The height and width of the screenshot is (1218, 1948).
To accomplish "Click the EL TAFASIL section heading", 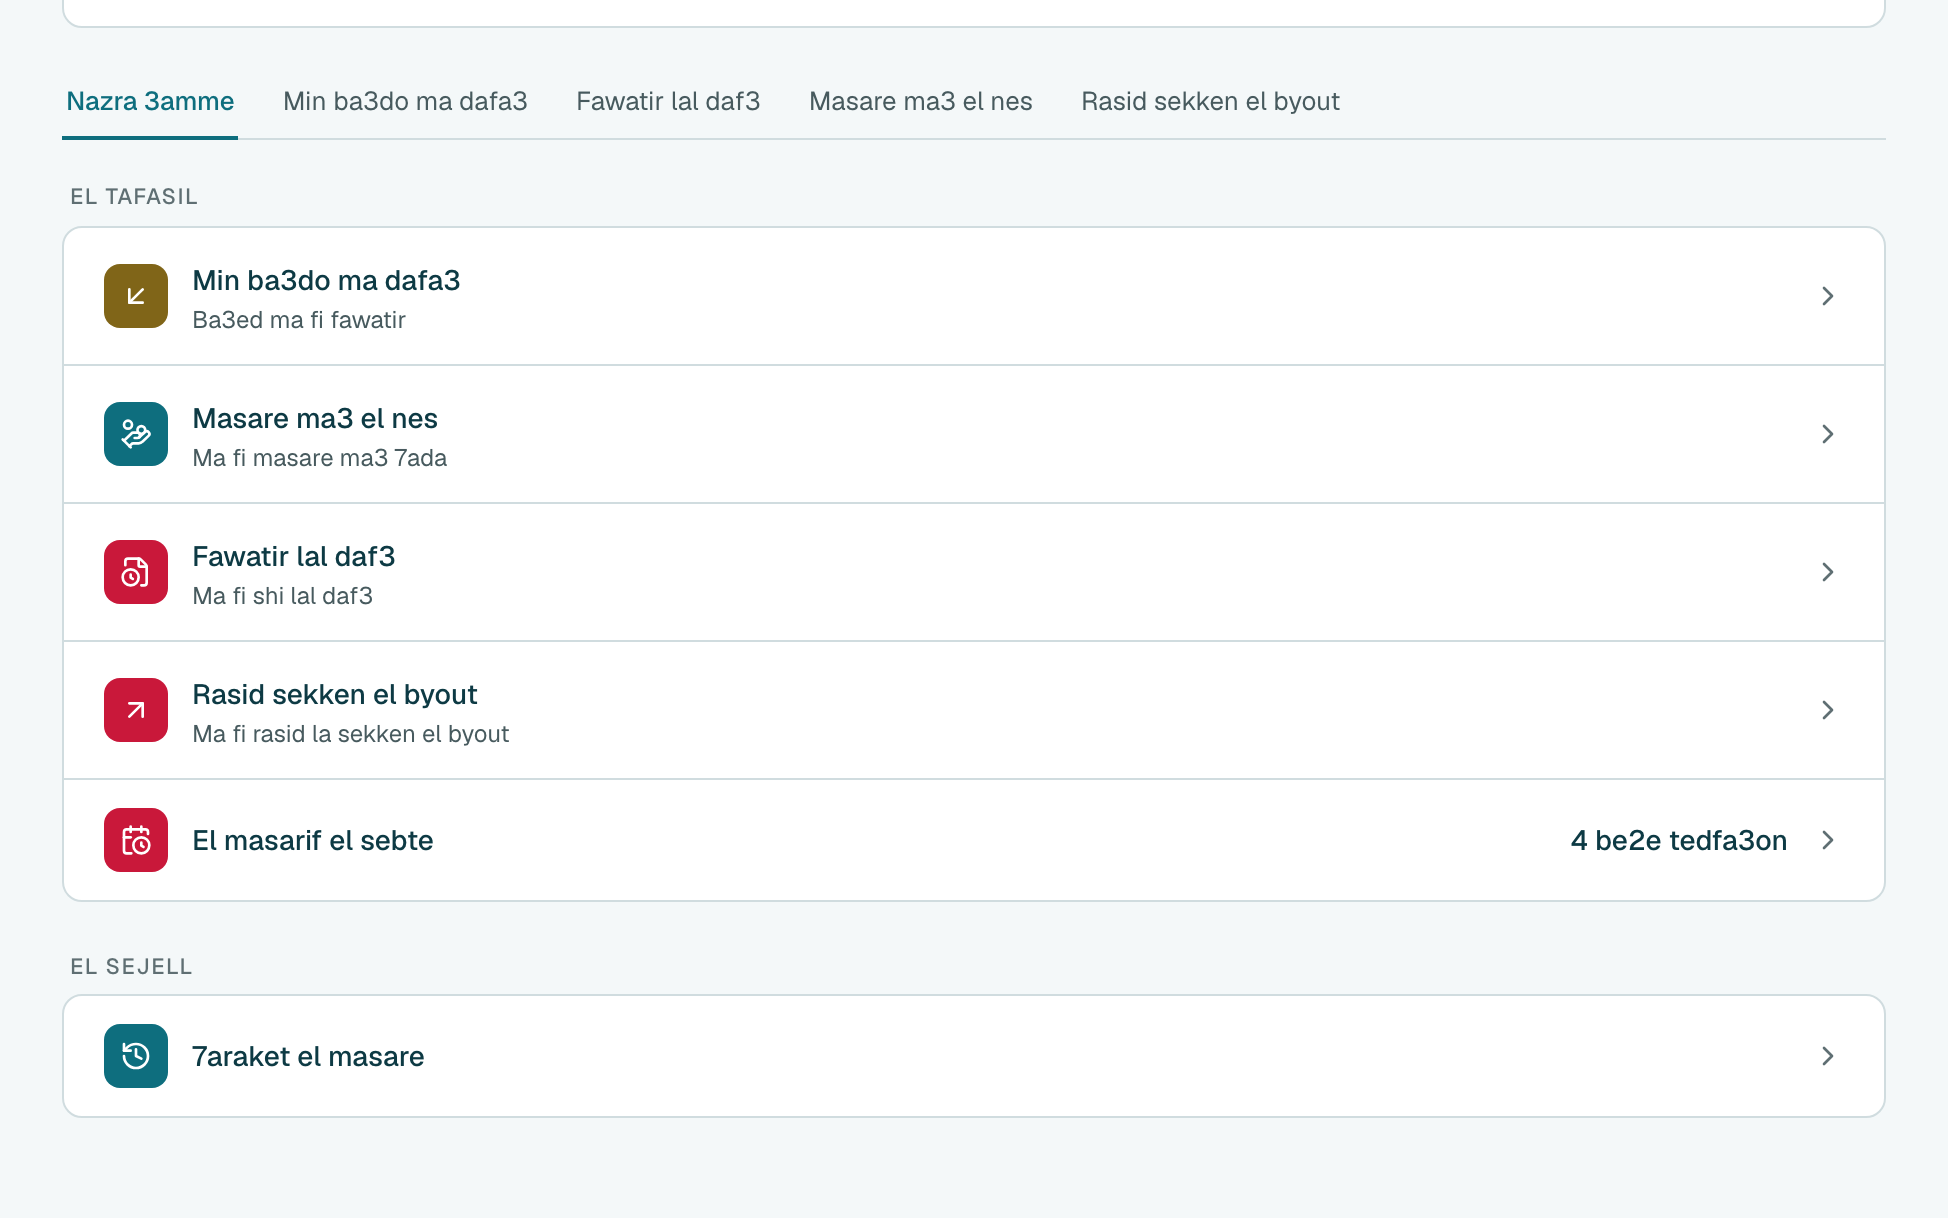I will pyautogui.click(x=134, y=196).
